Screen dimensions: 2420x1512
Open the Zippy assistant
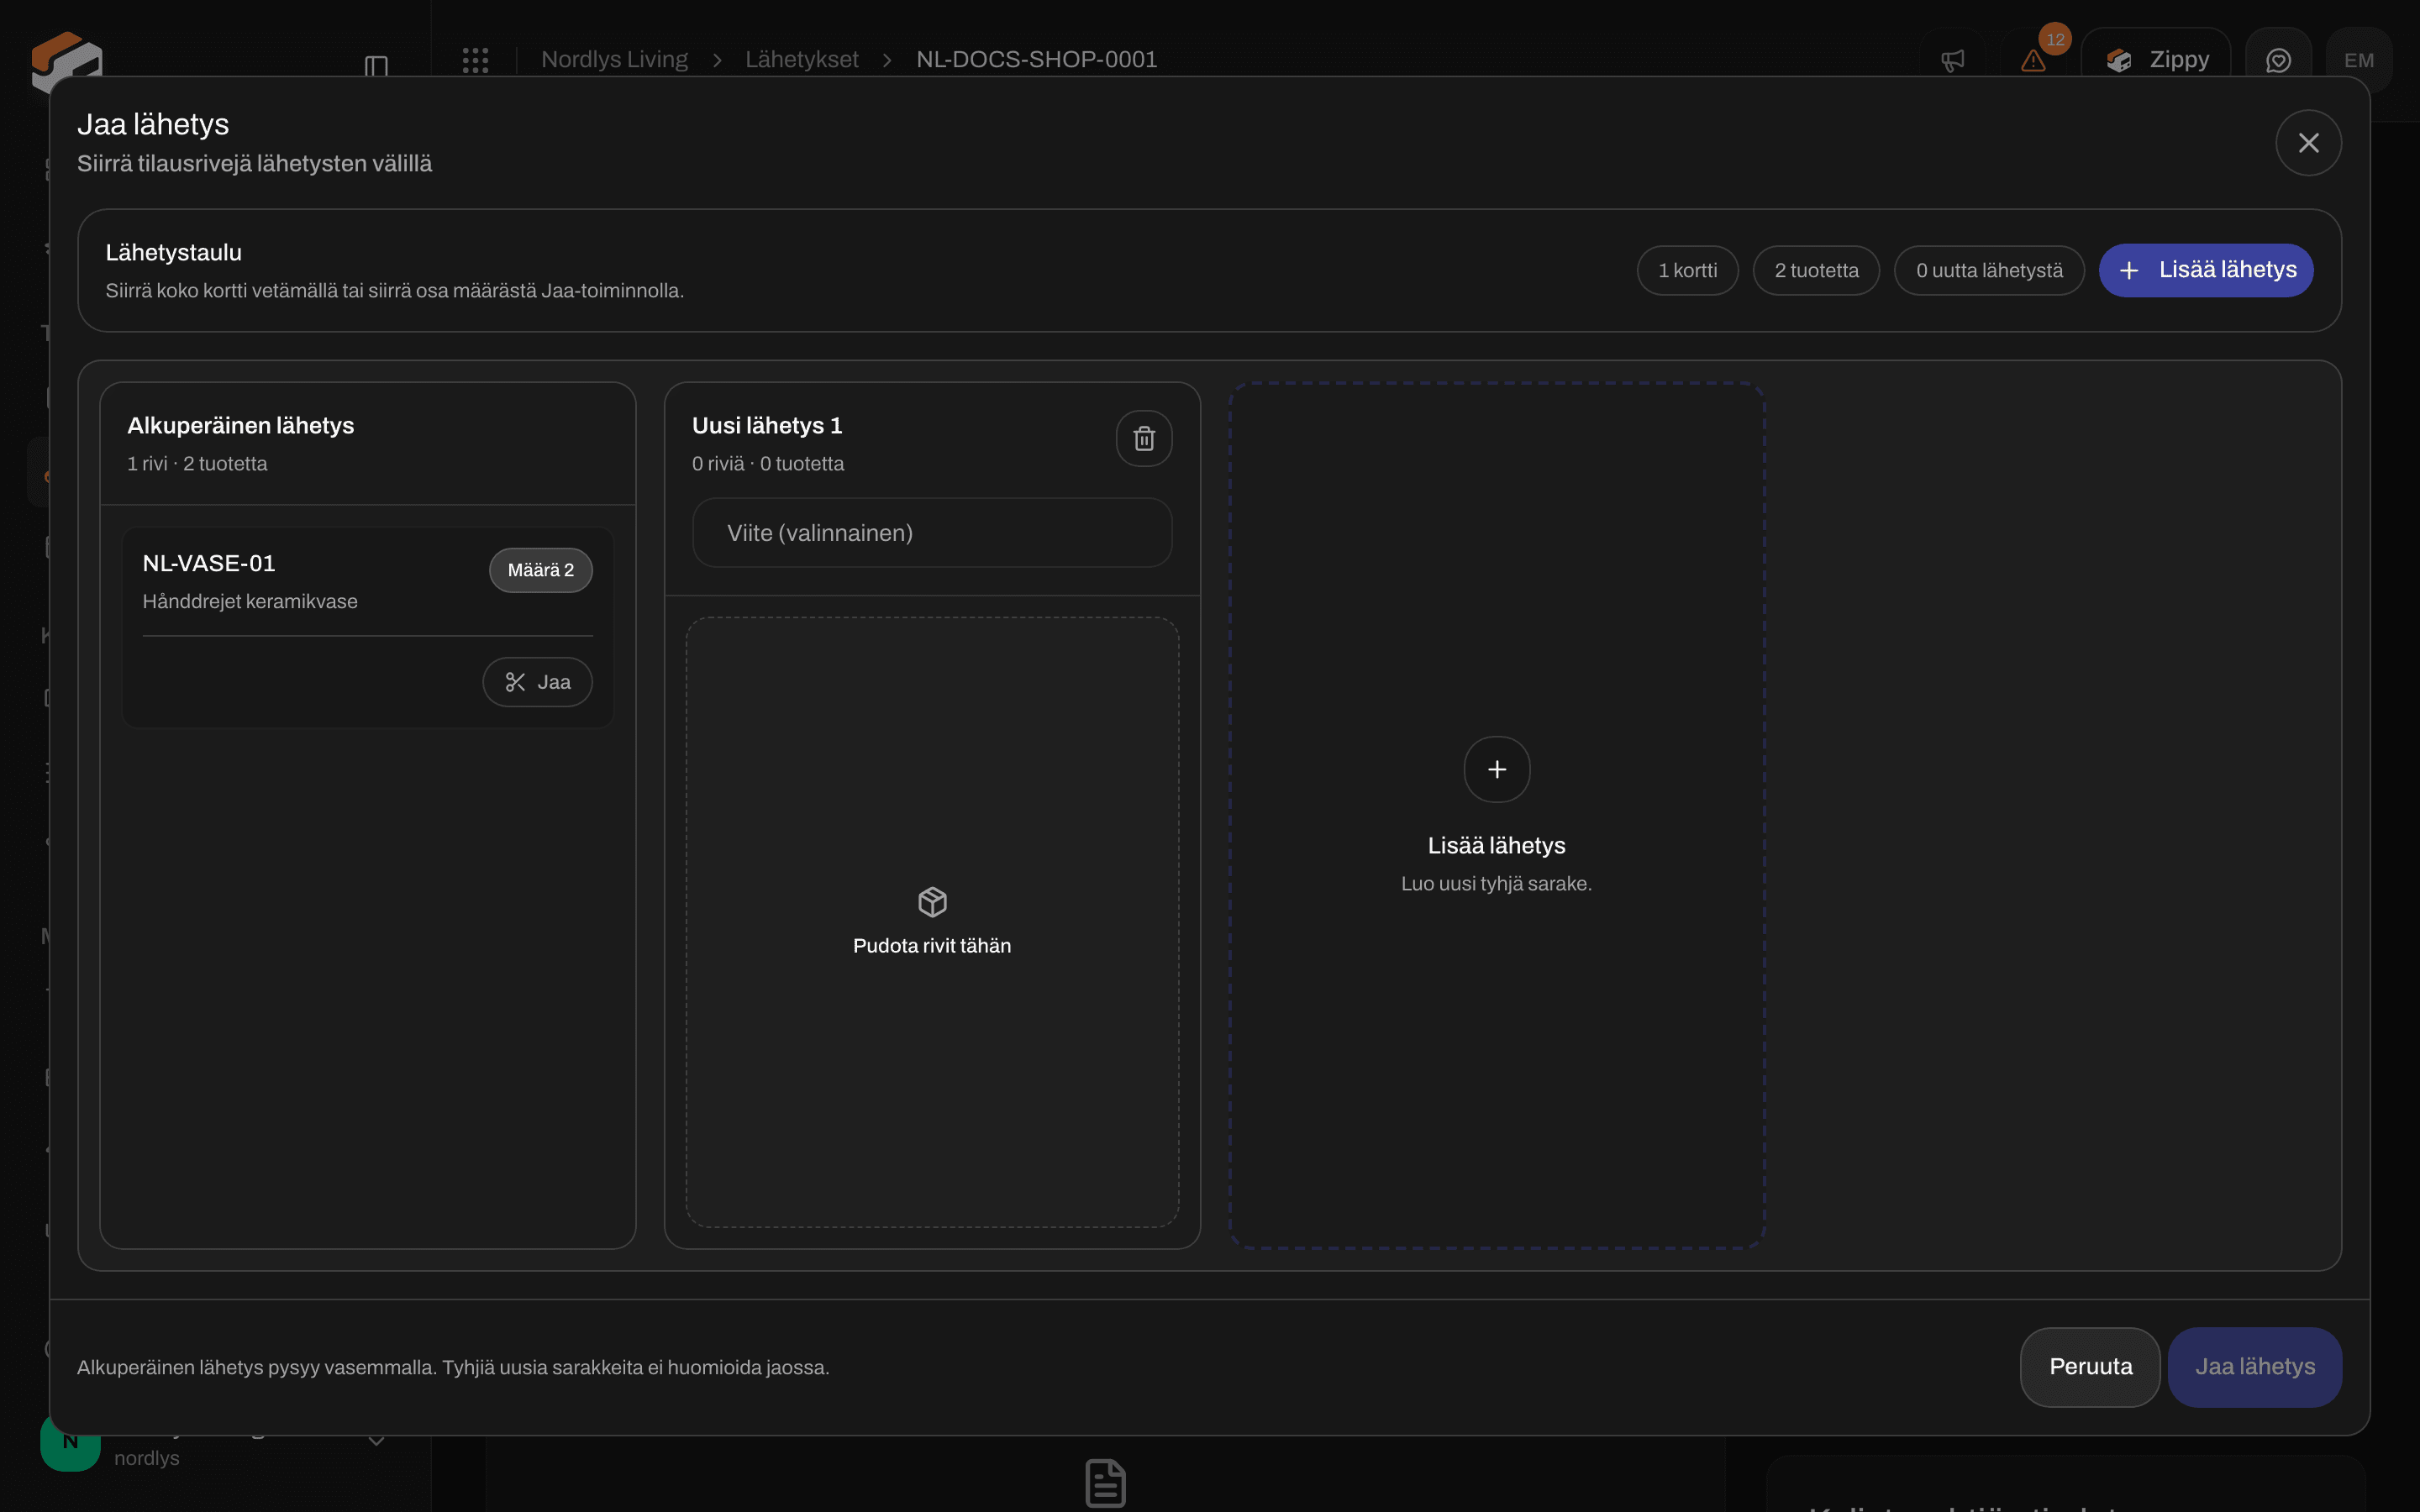(x=2156, y=60)
